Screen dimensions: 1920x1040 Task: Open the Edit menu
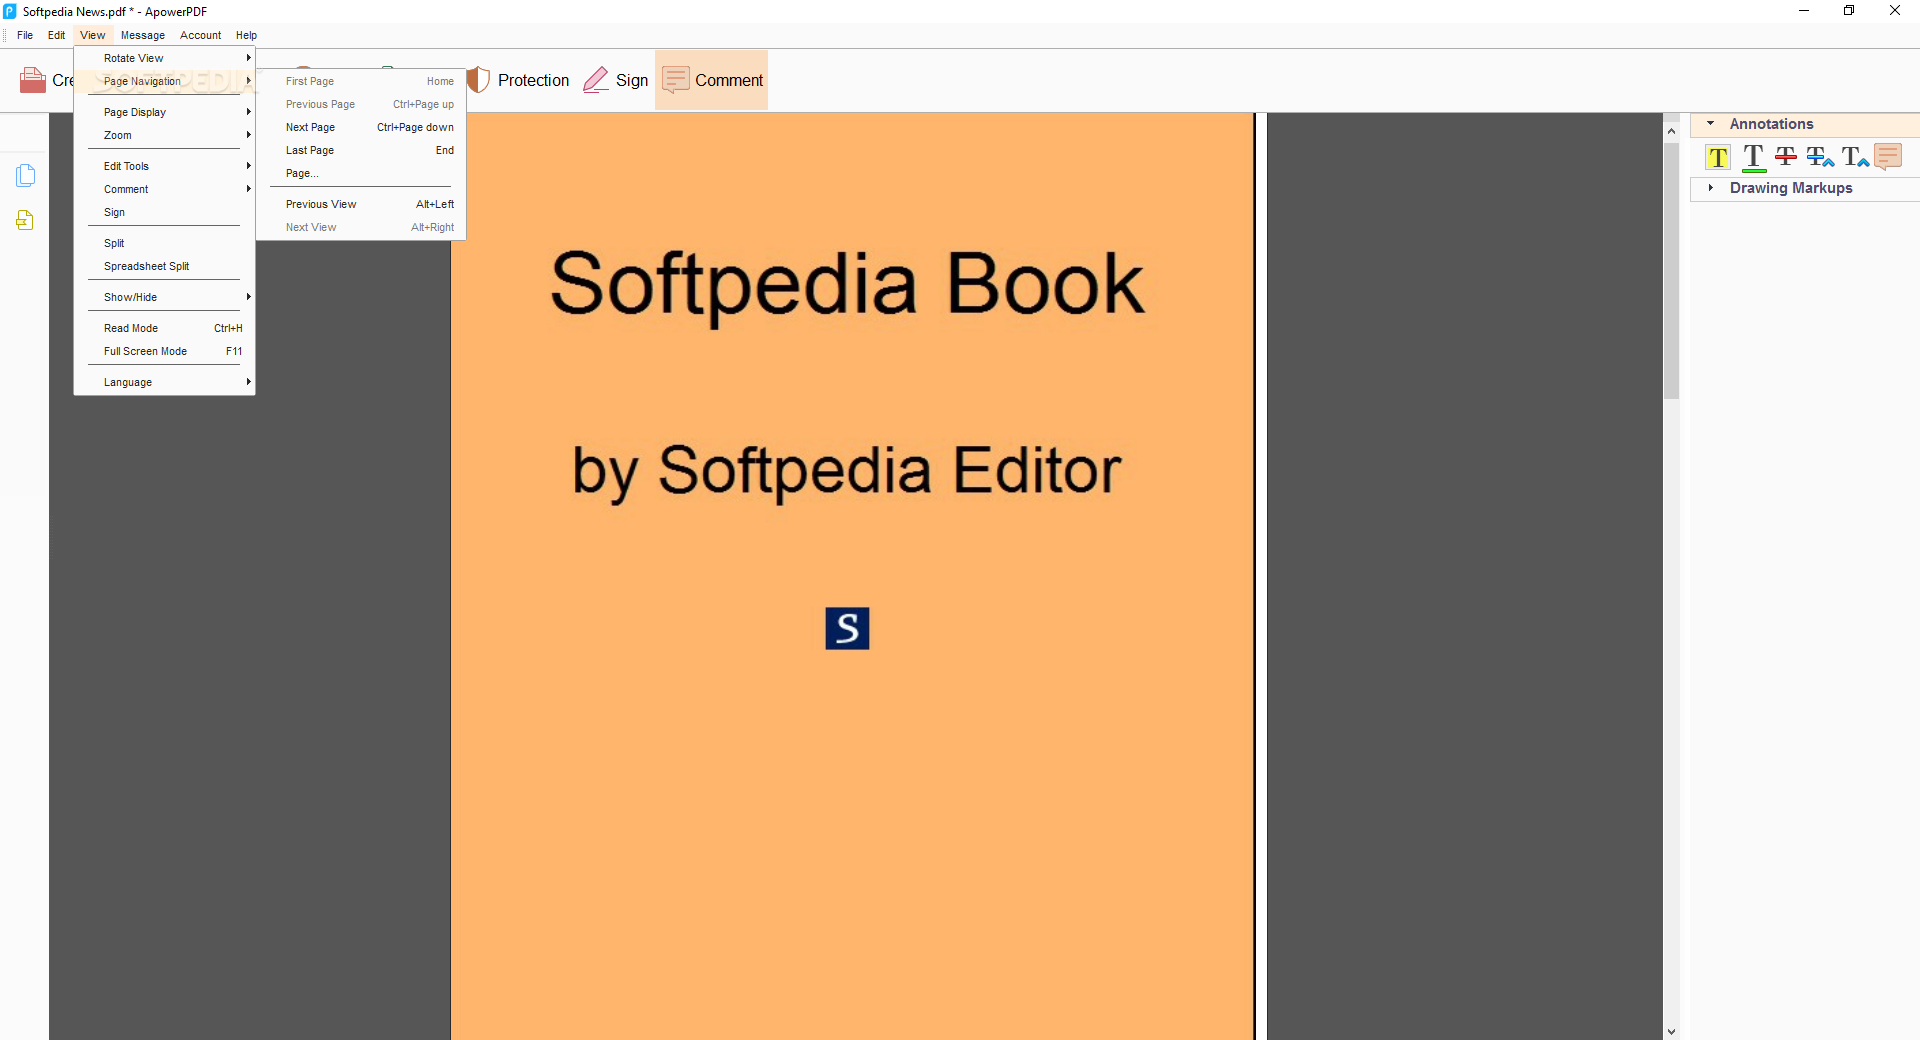[x=56, y=35]
